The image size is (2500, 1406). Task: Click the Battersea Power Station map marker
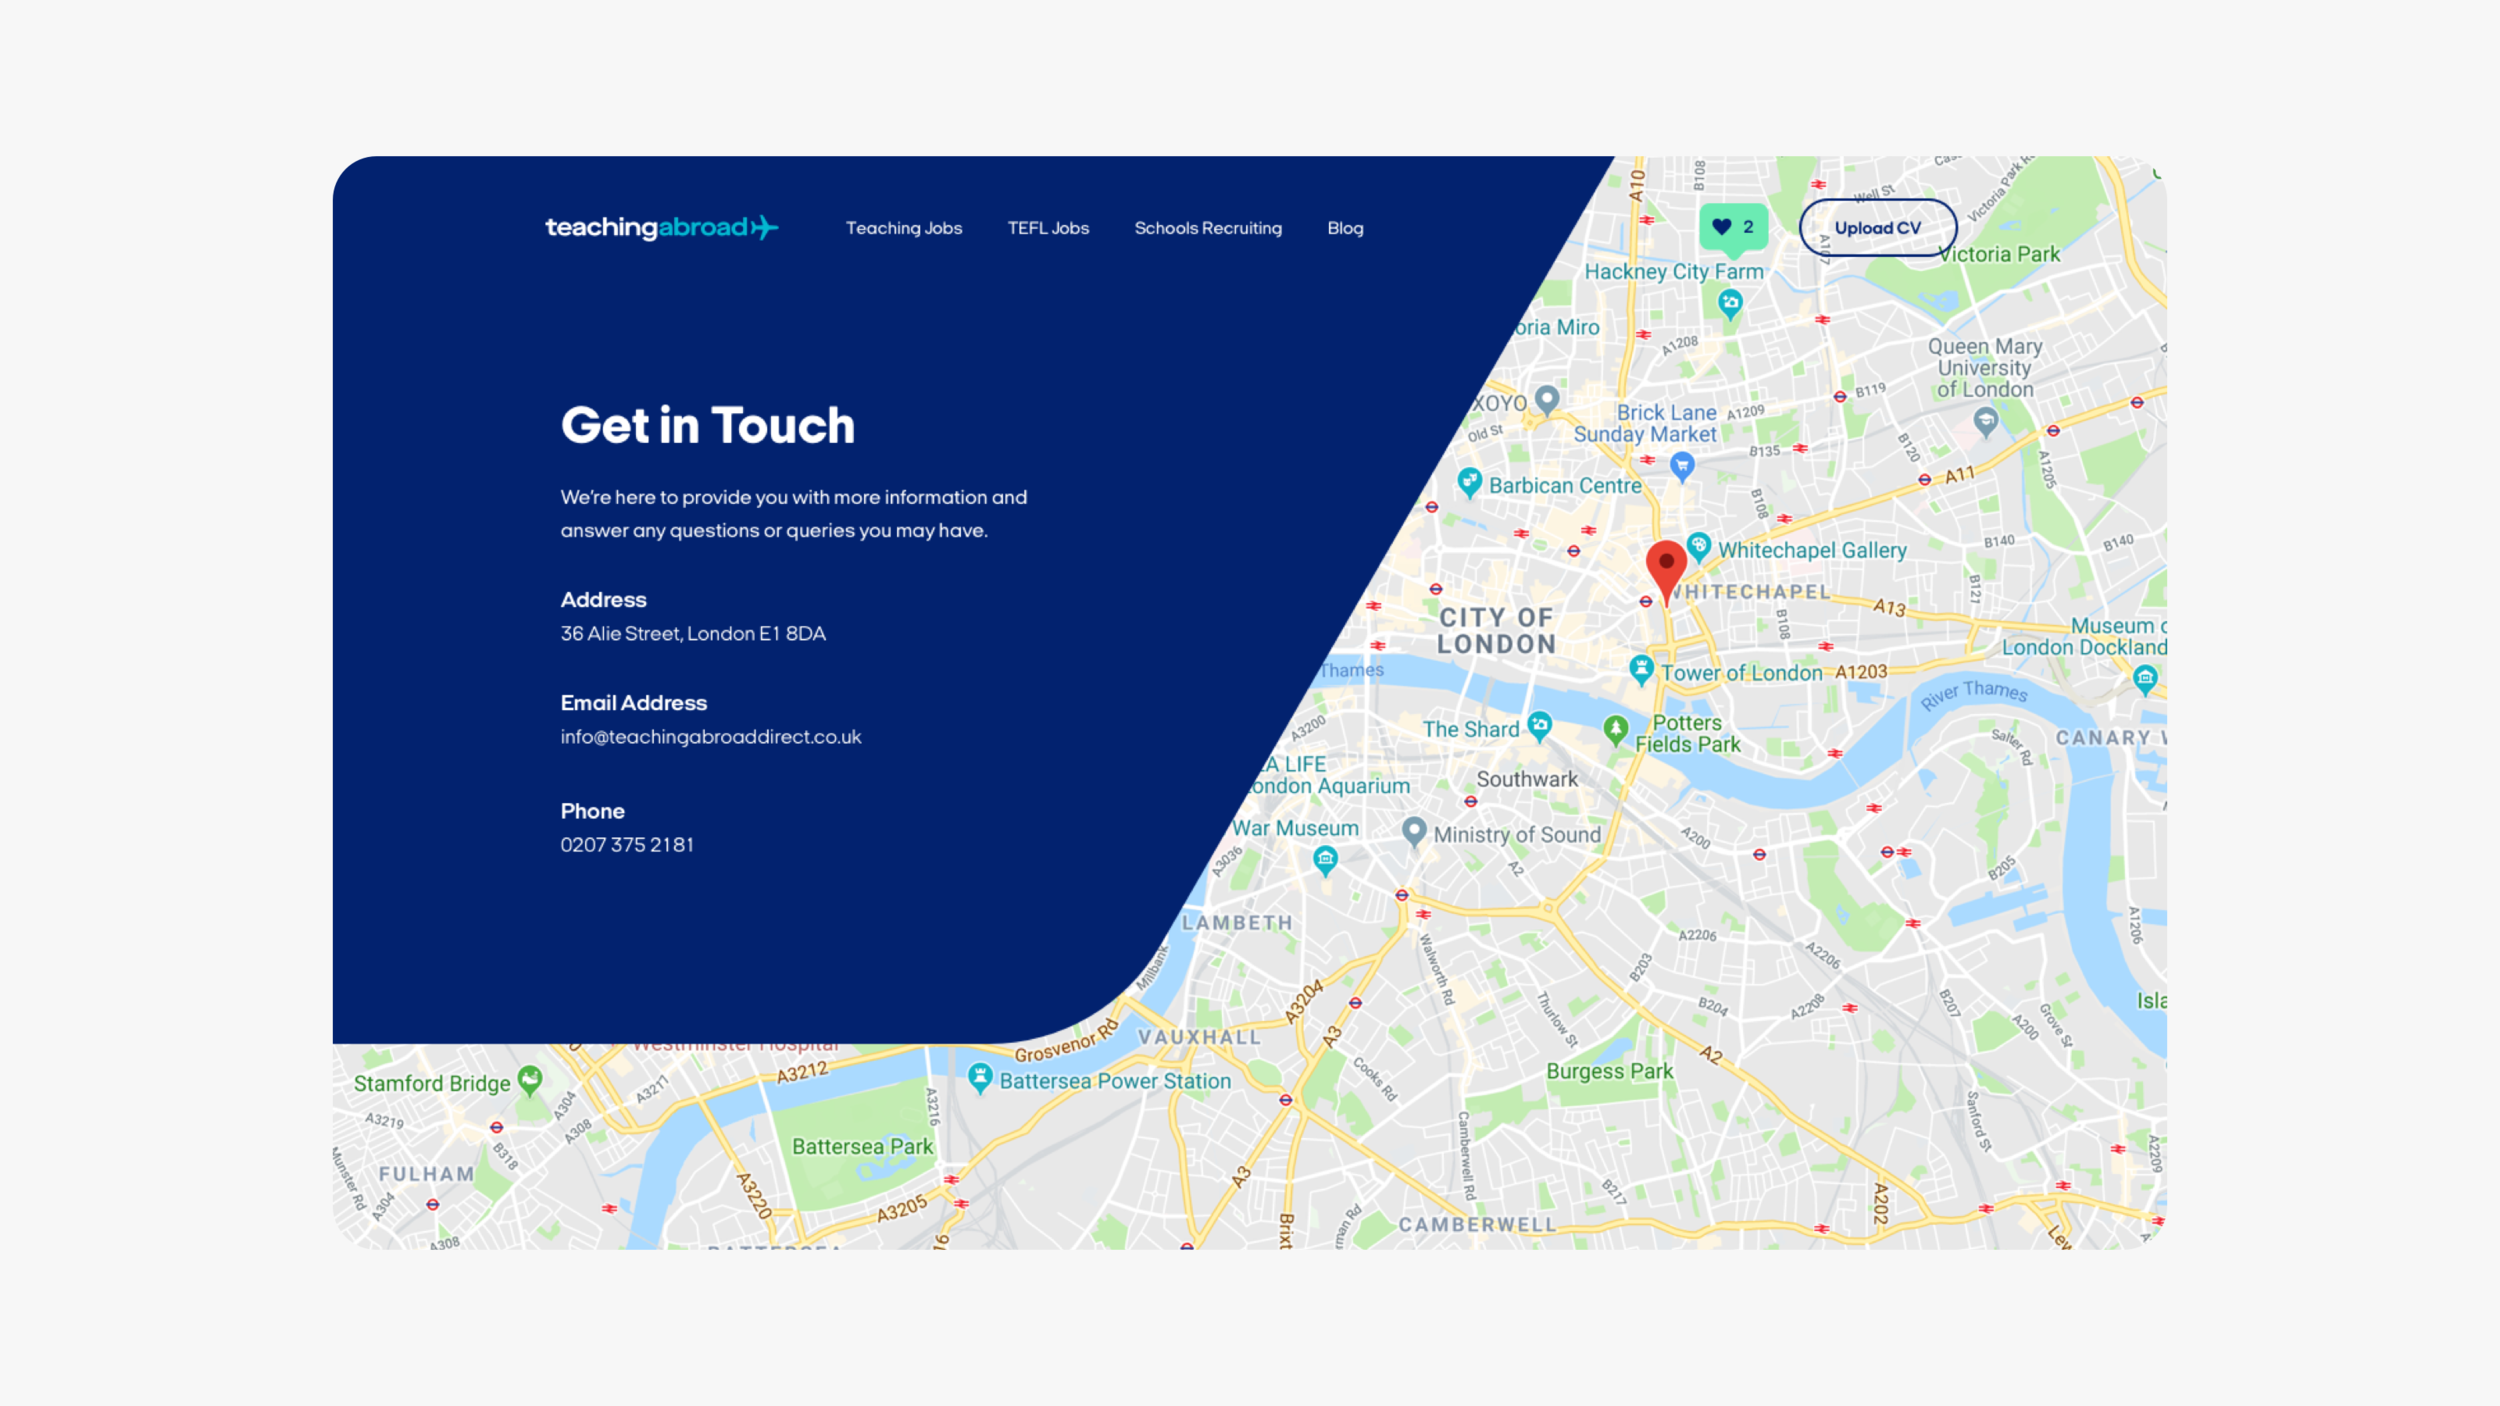pos(980,1078)
